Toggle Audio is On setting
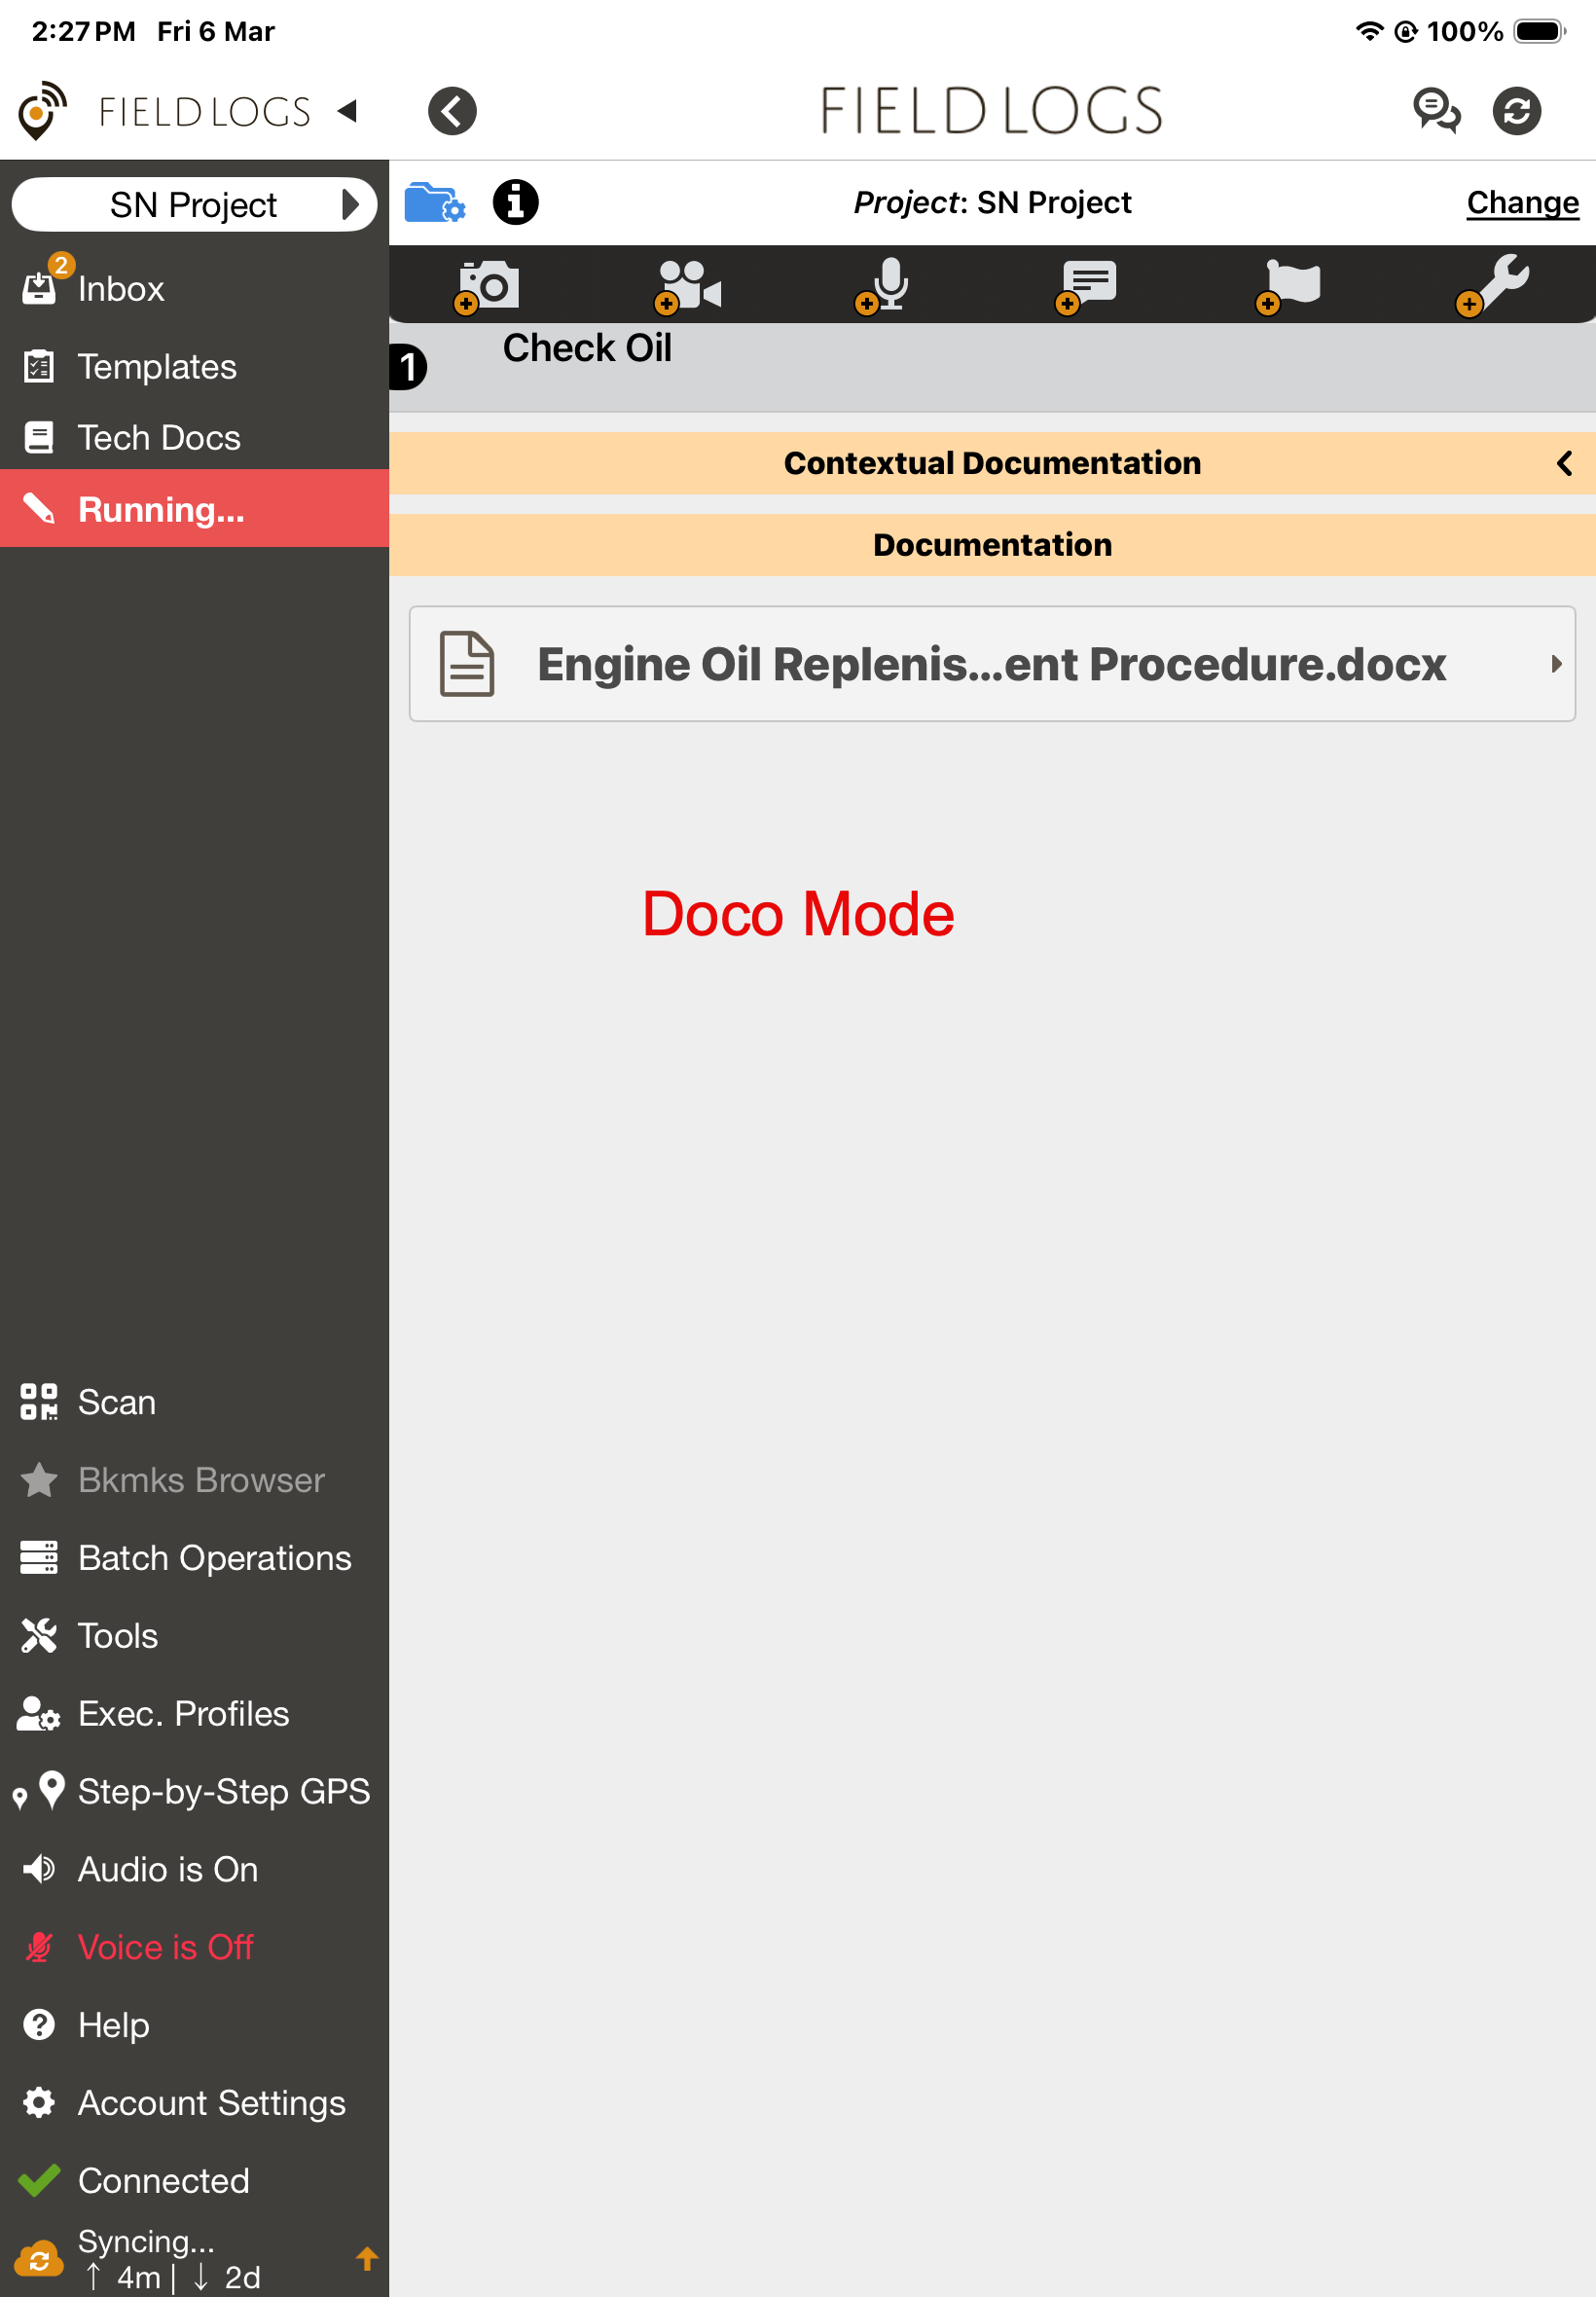Screen dimensions: 1596x2297 (x=166, y=1869)
